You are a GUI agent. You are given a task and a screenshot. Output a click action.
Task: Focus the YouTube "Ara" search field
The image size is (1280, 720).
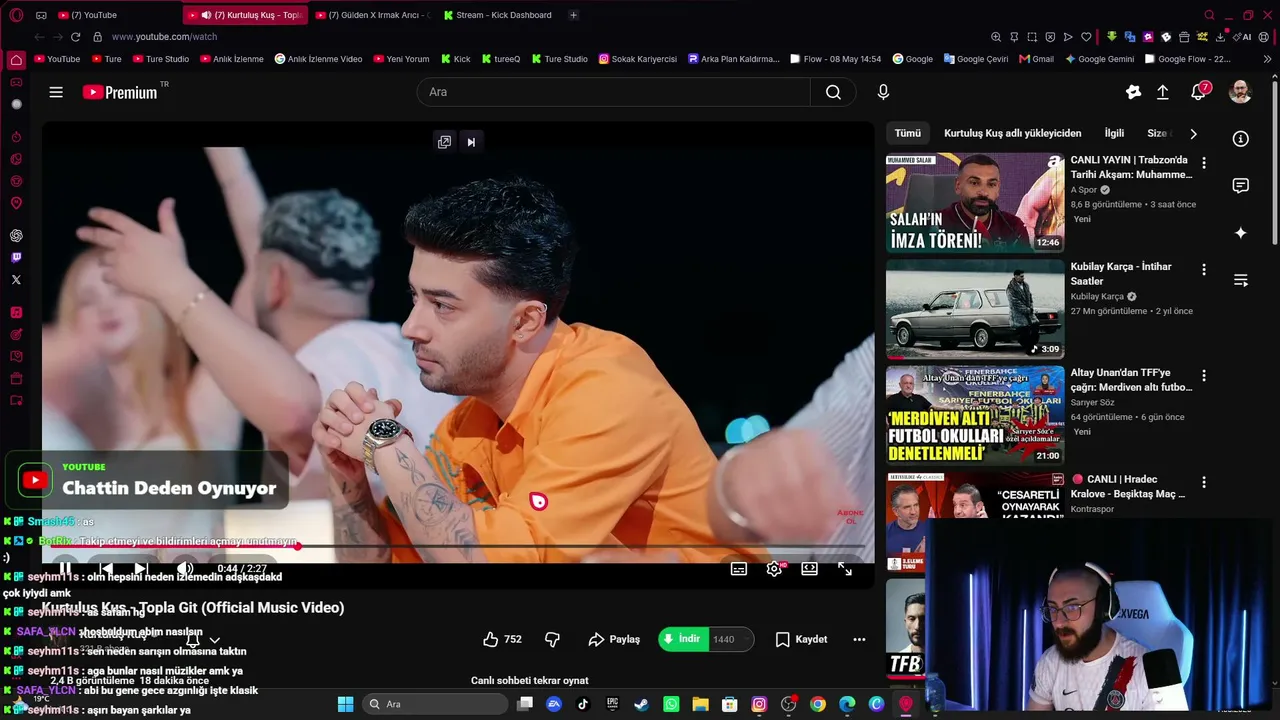pos(613,92)
